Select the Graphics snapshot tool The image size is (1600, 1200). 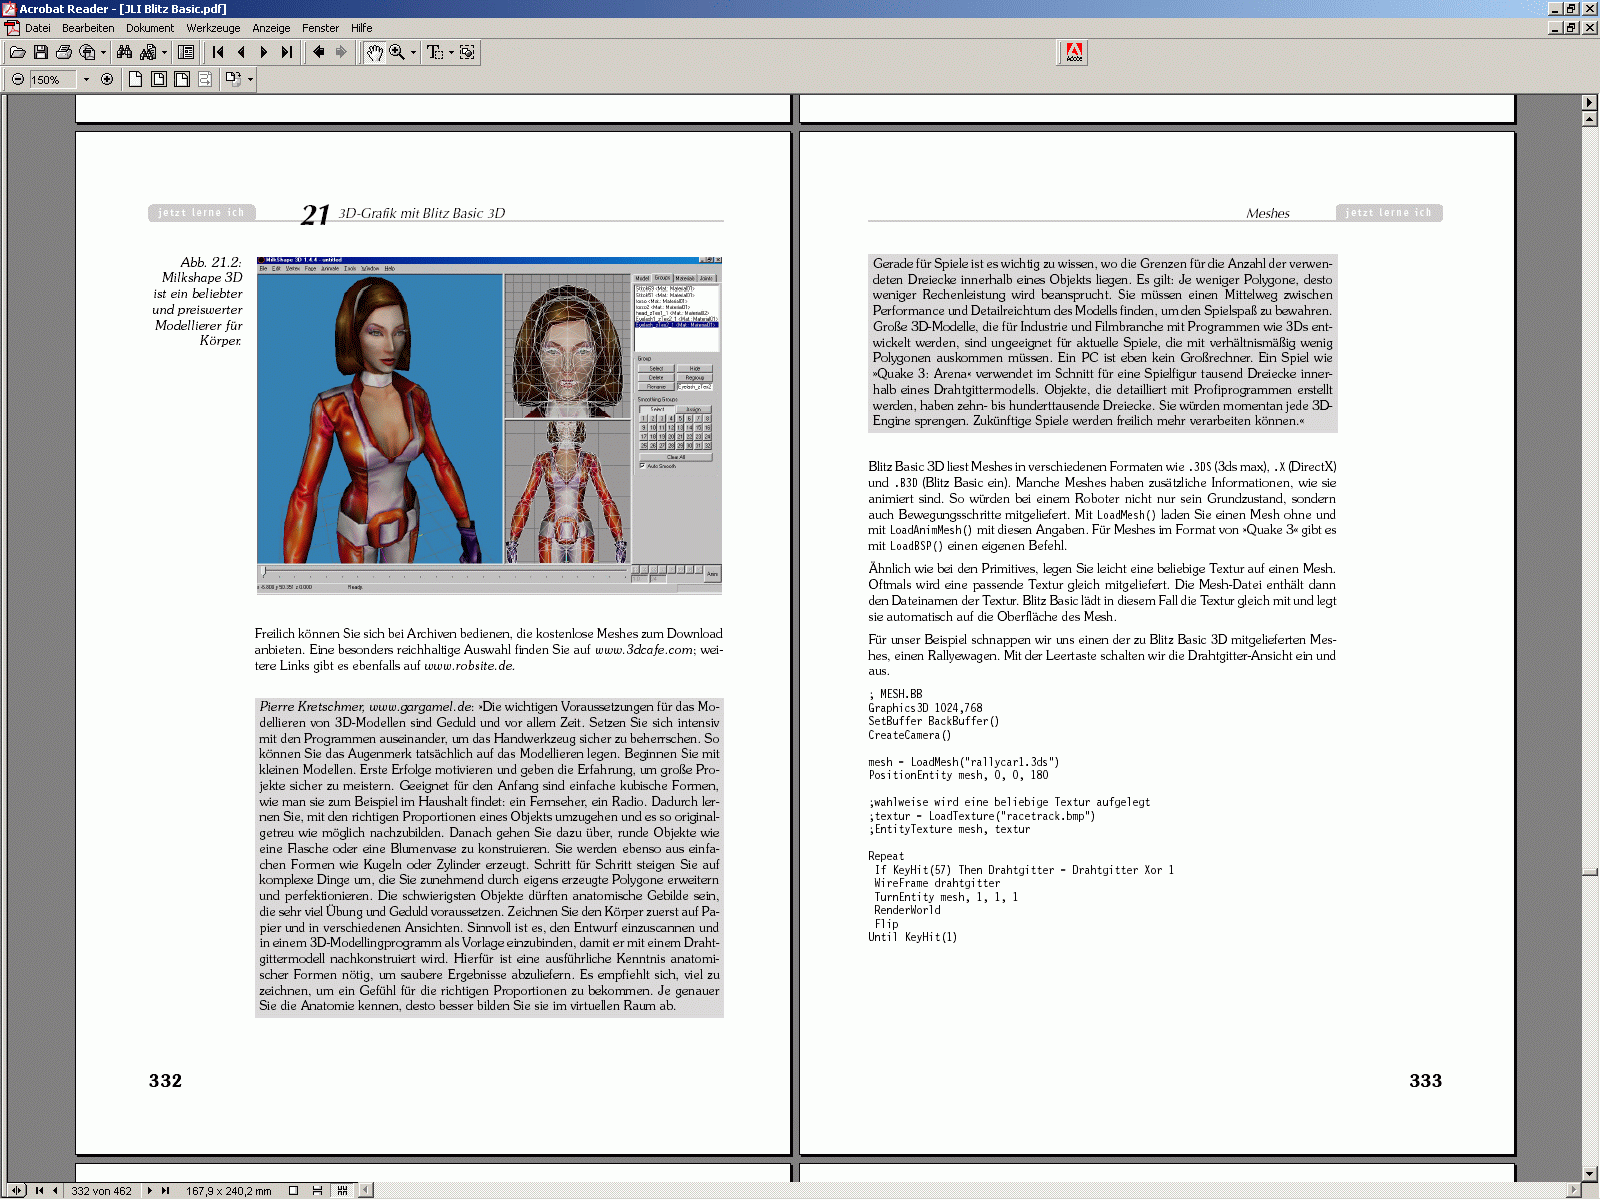pyautogui.click(x=467, y=52)
